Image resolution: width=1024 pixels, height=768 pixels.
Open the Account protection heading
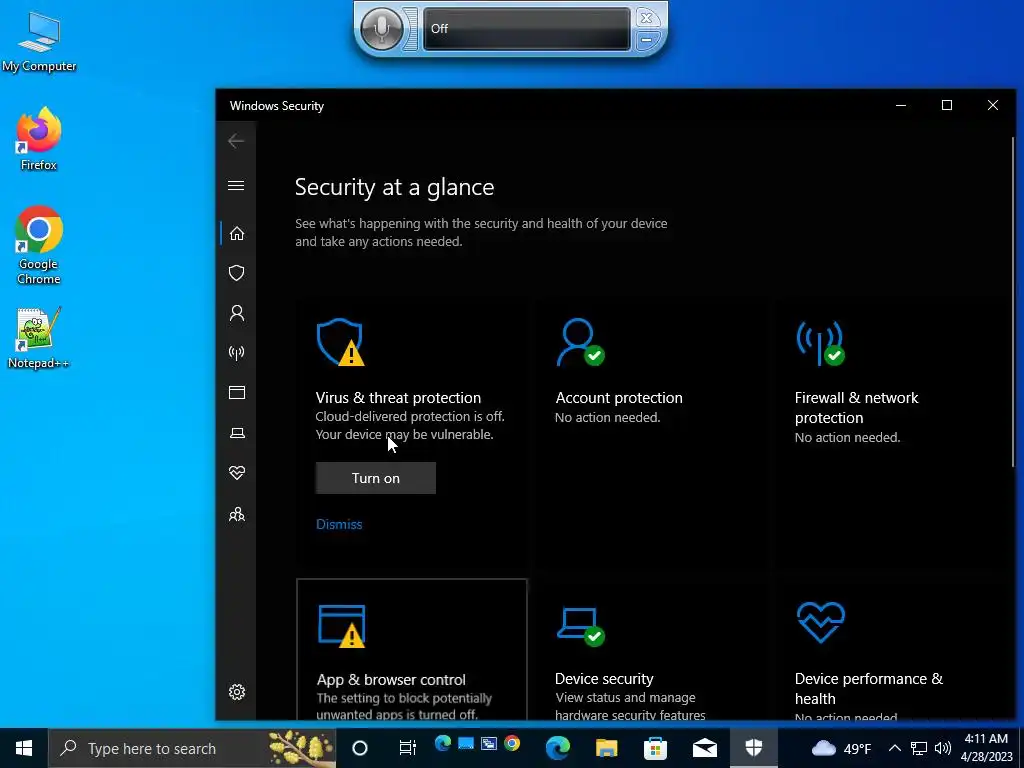coord(619,398)
